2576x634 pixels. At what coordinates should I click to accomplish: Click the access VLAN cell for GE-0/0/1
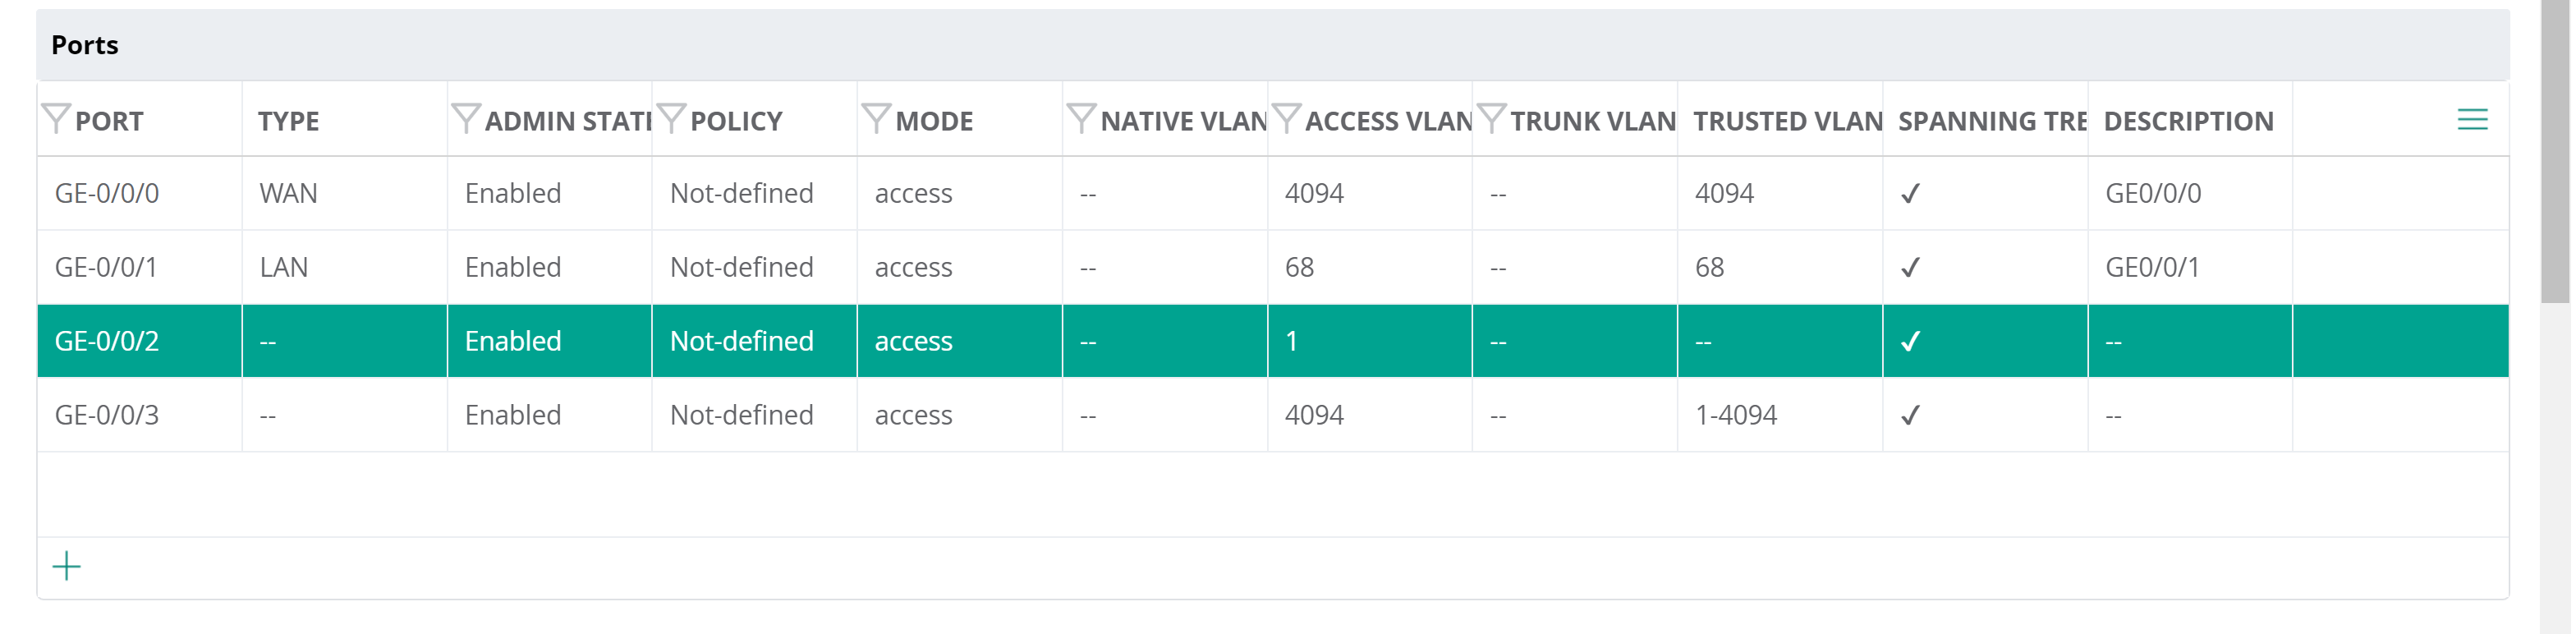tap(1370, 267)
